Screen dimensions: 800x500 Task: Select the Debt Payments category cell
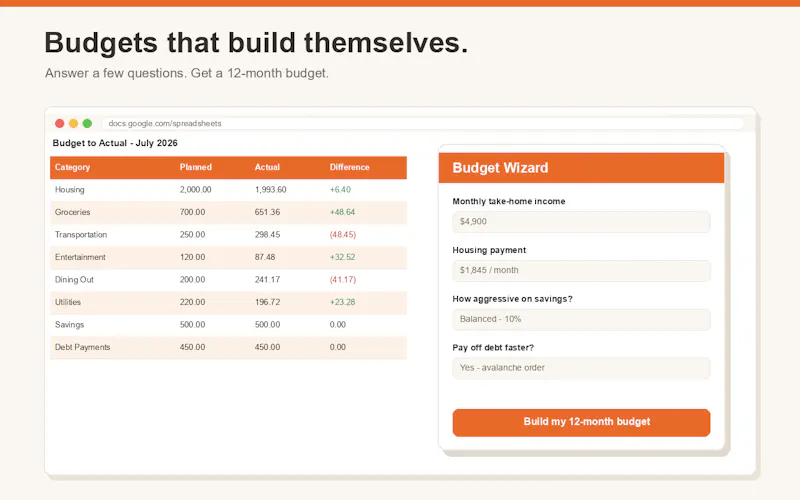(x=82, y=347)
